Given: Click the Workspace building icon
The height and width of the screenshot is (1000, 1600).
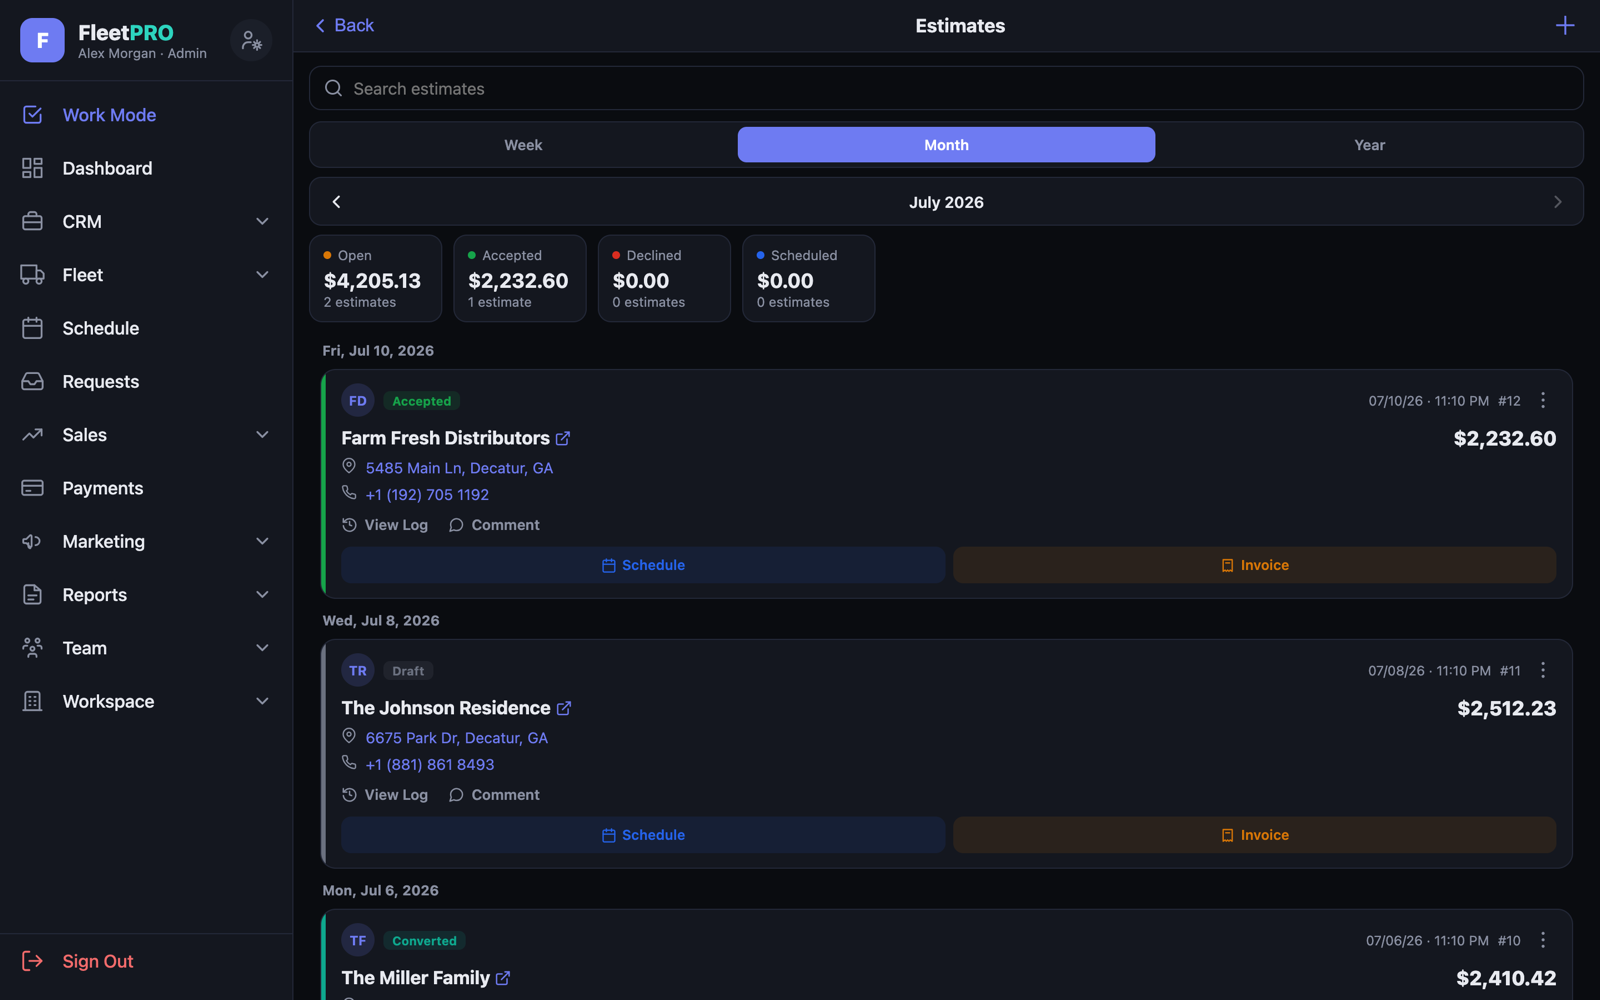Looking at the screenshot, I should [32, 701].
